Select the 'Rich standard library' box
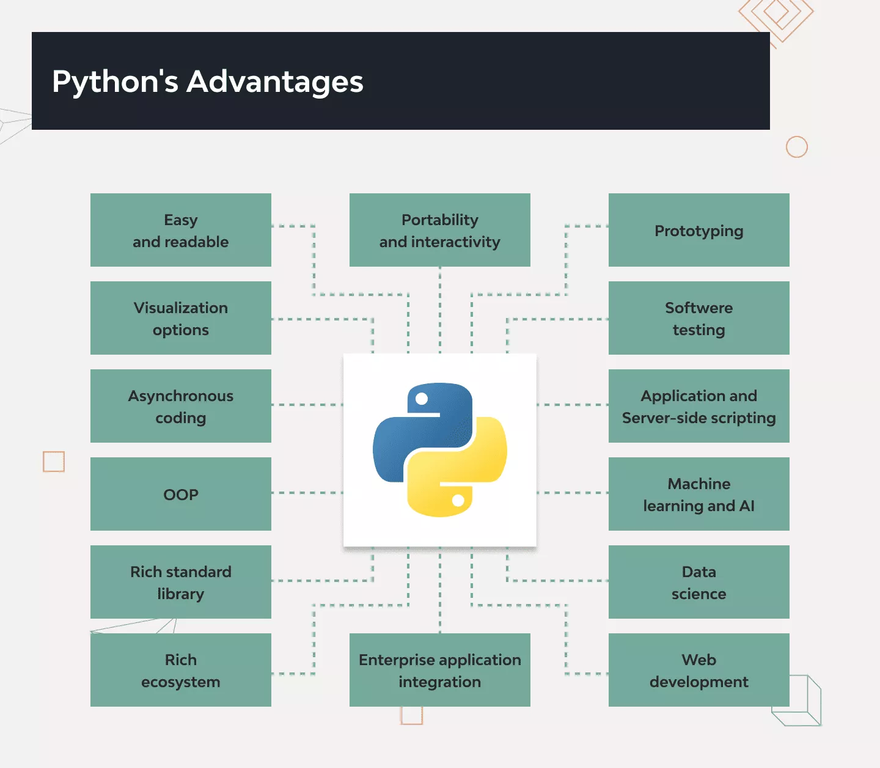 (181, 582)
